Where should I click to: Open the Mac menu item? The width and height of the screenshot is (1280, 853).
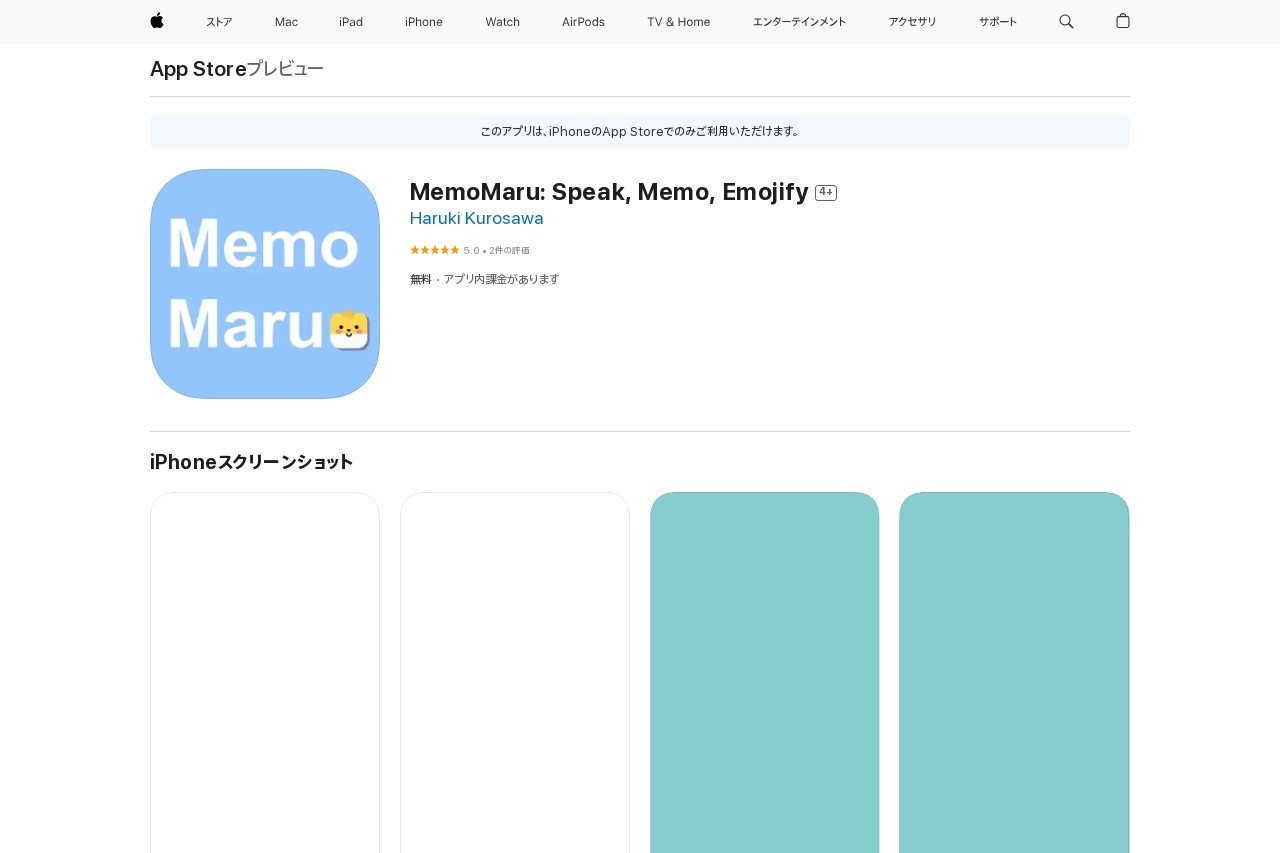pyautogui.click(x=286, y=22)
